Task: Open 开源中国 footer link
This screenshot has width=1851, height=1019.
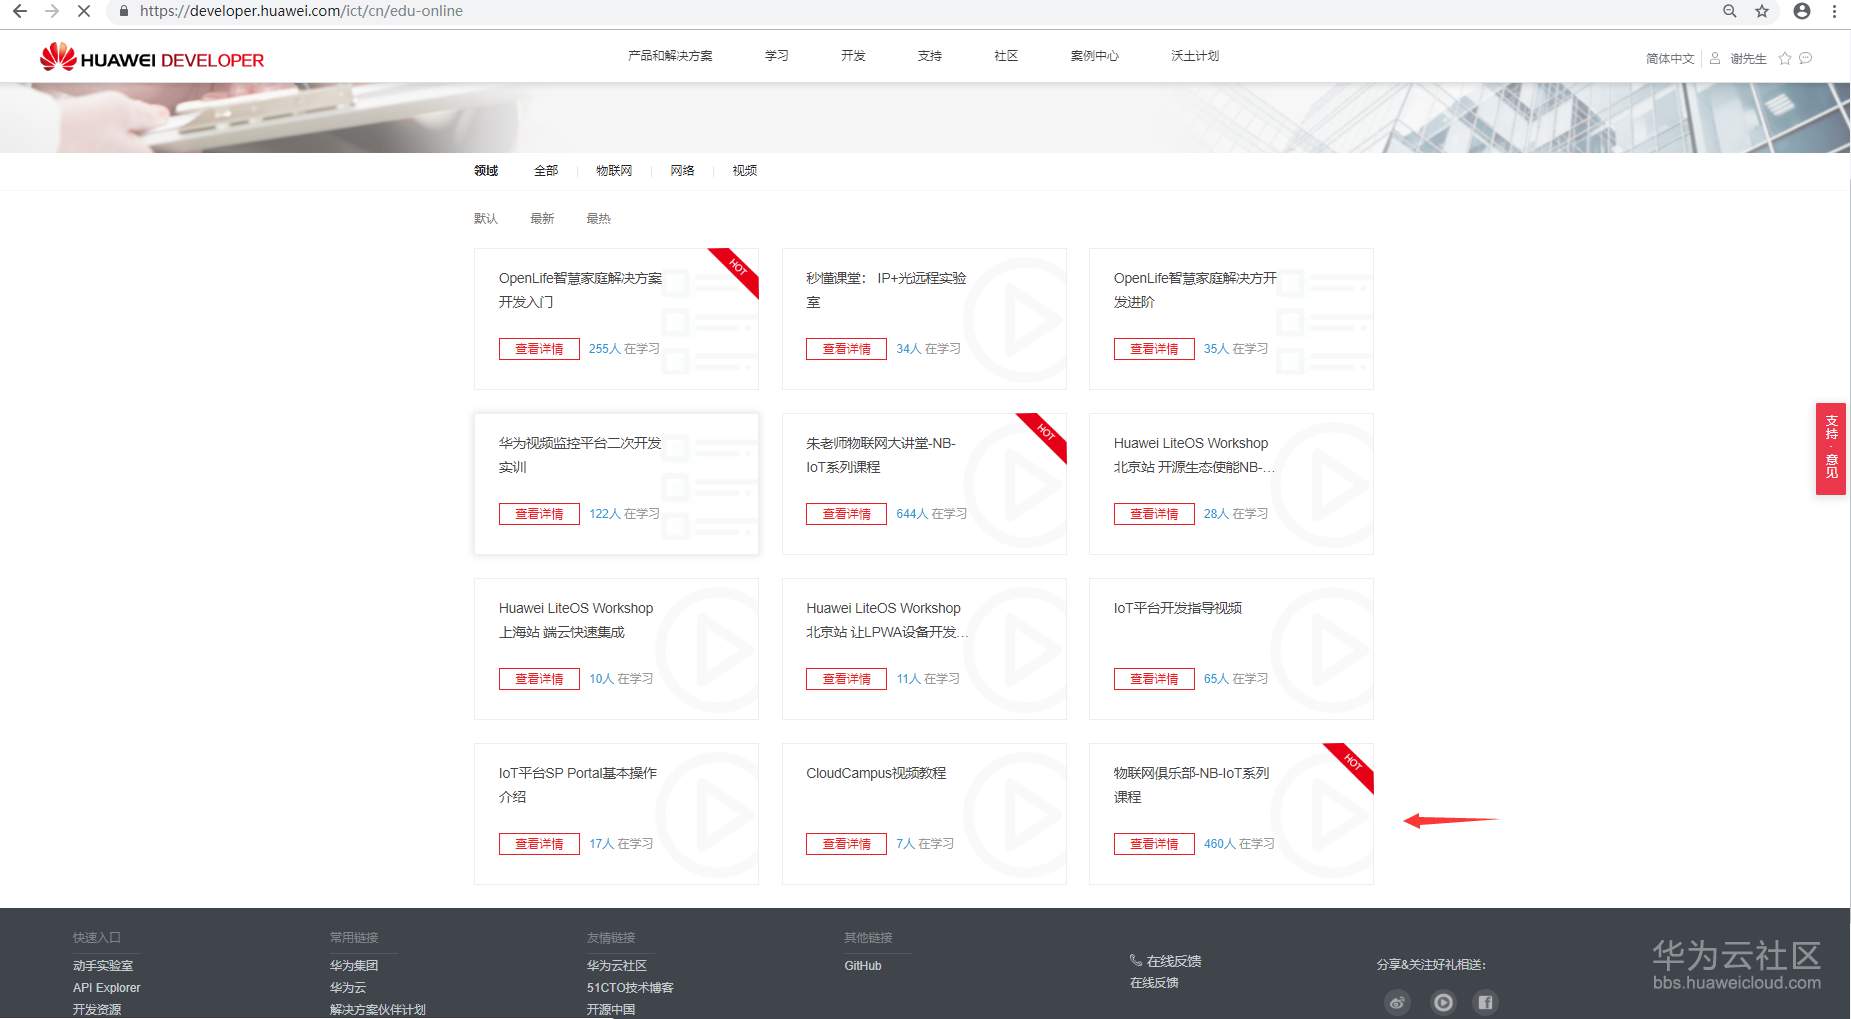Action: click(x=611, y=1010)
